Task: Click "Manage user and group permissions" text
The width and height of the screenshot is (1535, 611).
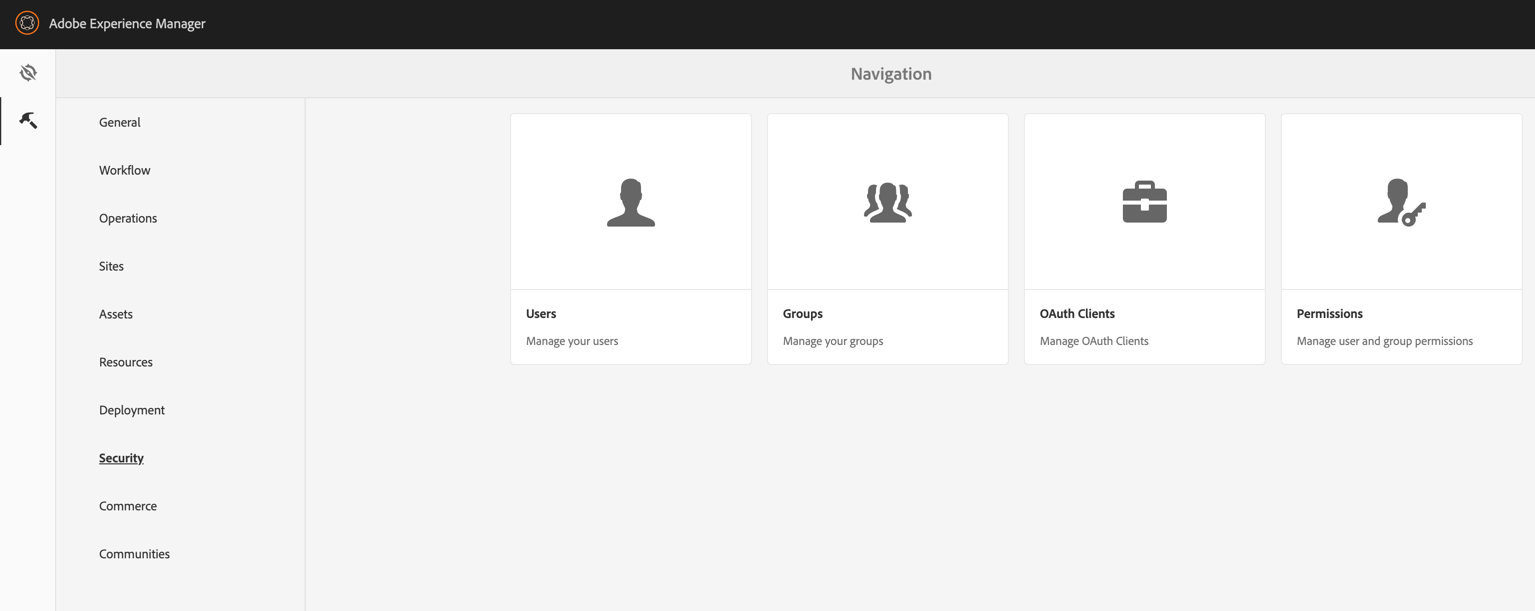Action: tap(1385, 341)
